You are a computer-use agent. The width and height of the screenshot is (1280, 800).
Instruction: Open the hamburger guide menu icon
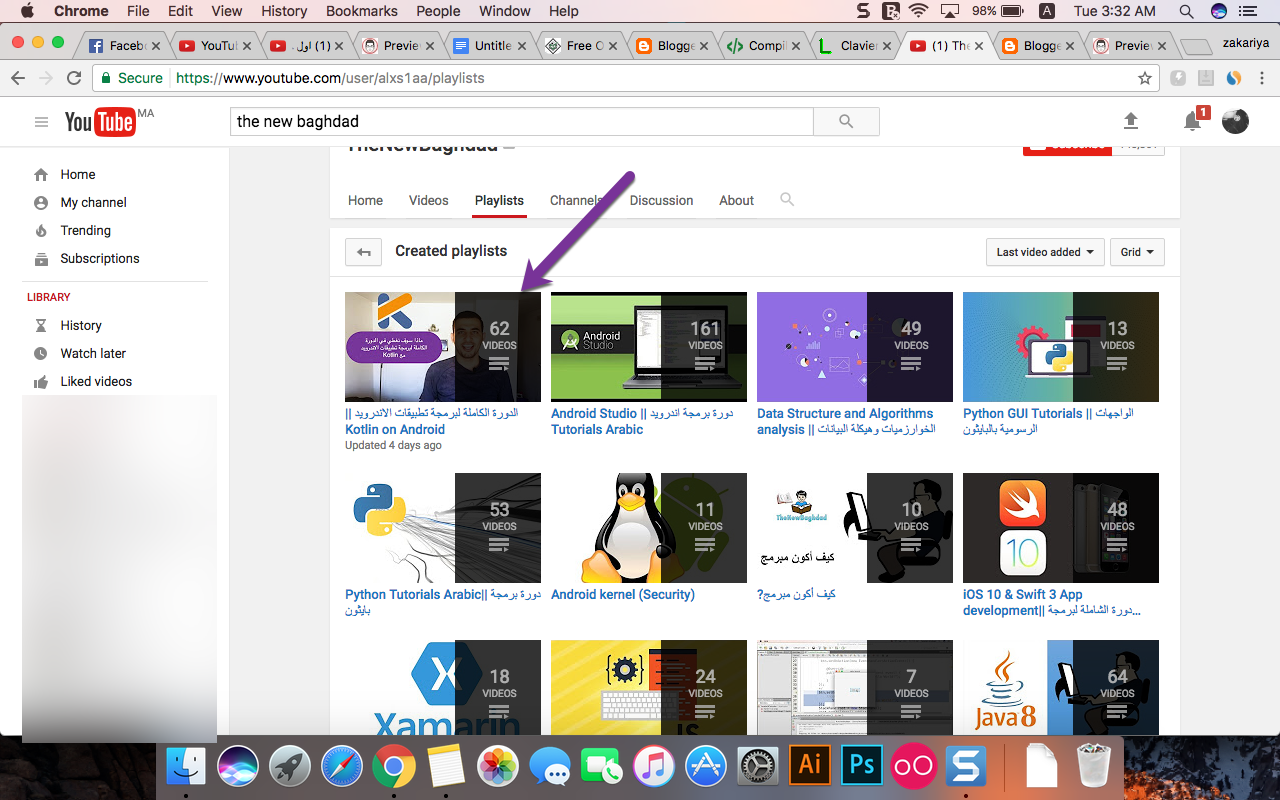click(x=41, y=122)
